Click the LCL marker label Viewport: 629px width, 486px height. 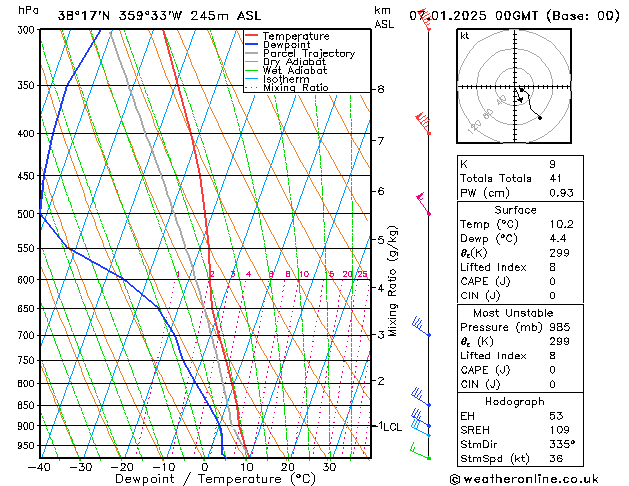tap(393, 427)
